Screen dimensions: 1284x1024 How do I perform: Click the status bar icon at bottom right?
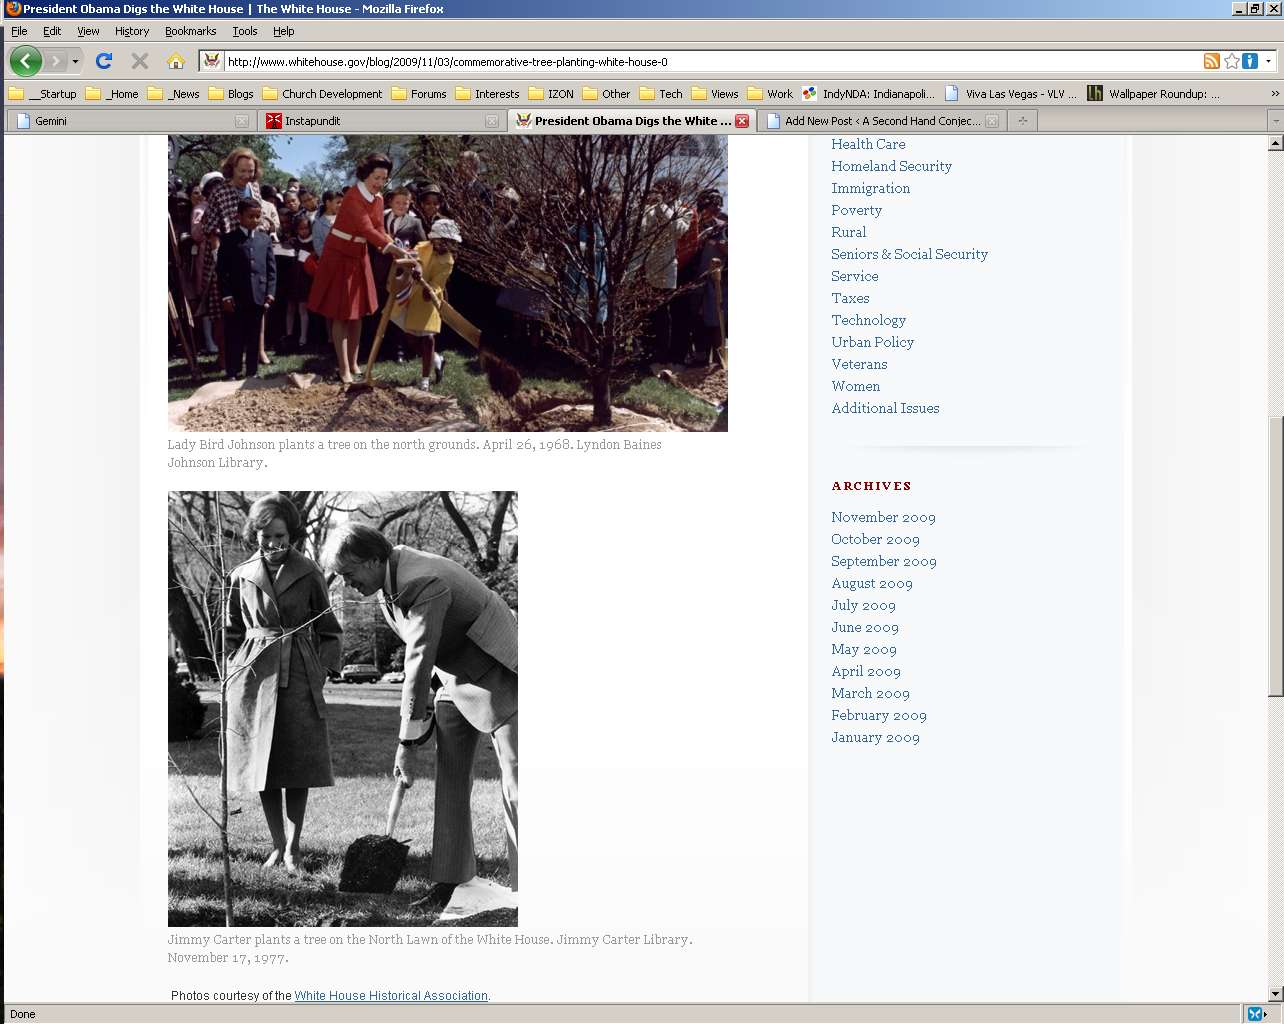click(1256, 1014)
